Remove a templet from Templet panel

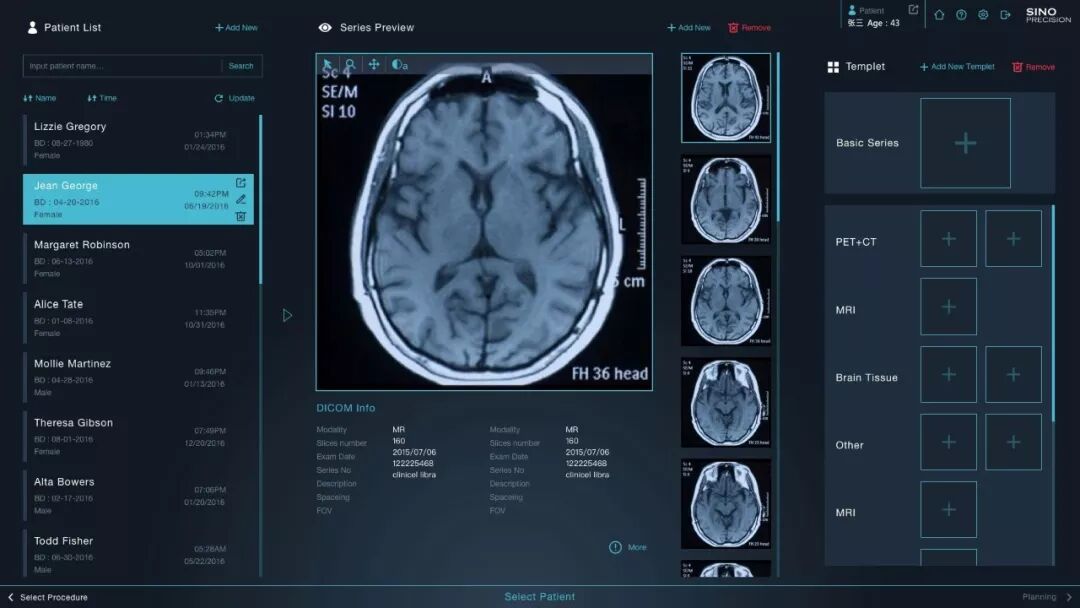point(1033,67)
